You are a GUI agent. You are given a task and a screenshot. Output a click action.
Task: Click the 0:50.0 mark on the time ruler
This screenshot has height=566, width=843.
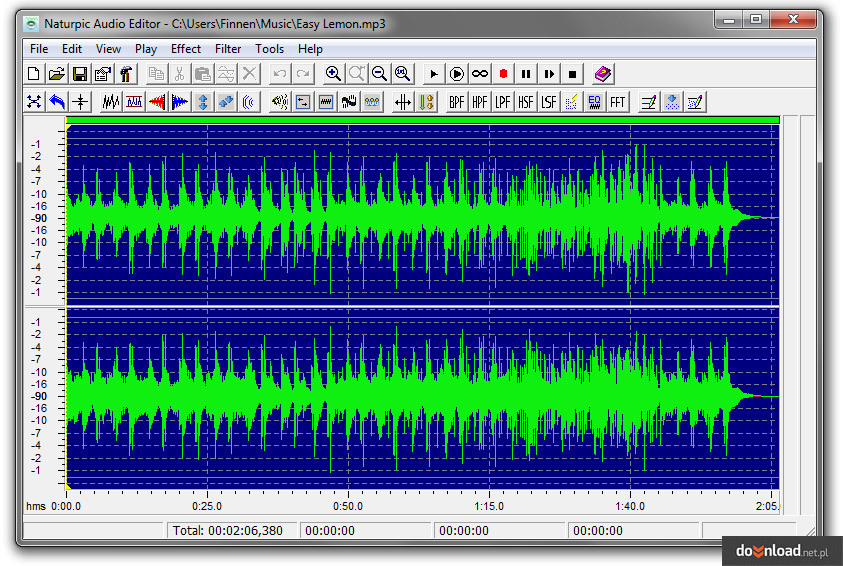(x=348, y=506)
